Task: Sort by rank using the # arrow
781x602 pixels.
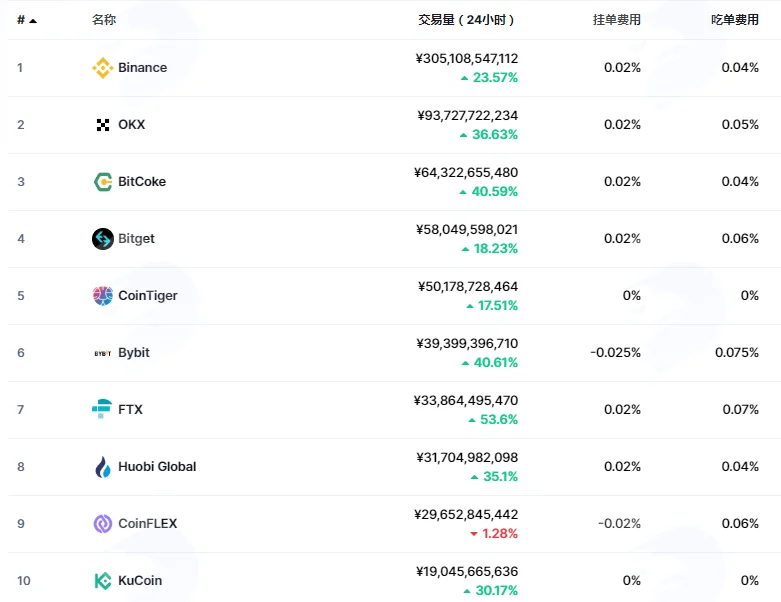Action: [27, 20]
